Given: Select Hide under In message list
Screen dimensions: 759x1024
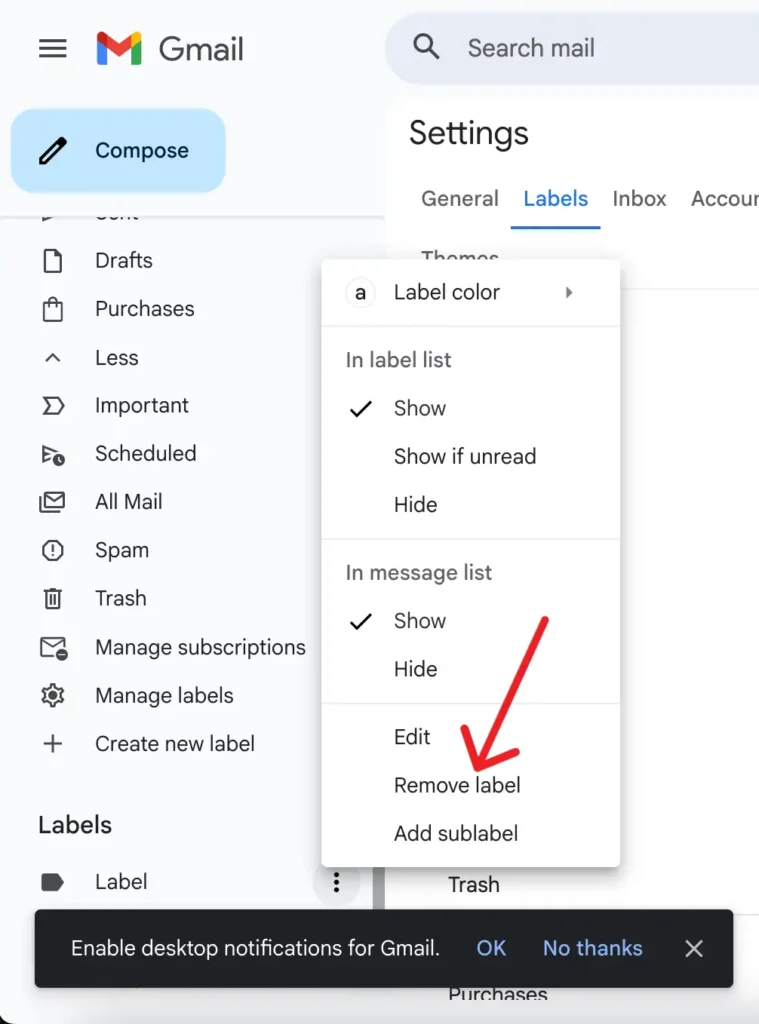Looking at the screenshot, I should (415, 669).
